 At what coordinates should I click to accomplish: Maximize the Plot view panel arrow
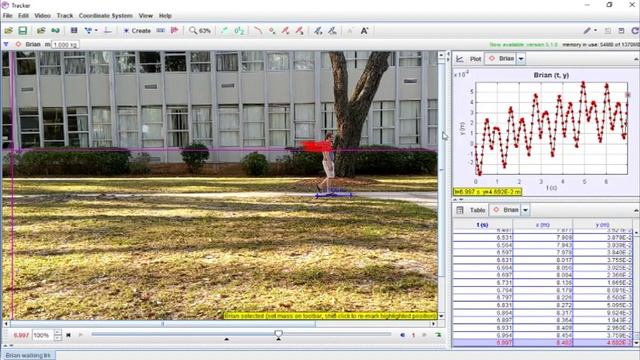click(636, 59)
